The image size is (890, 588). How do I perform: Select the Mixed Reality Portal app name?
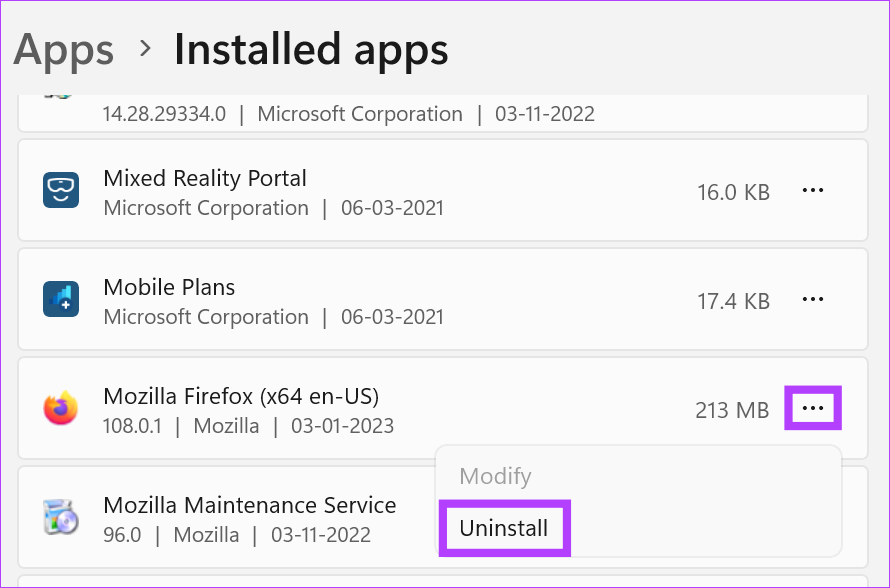(205, 178)
